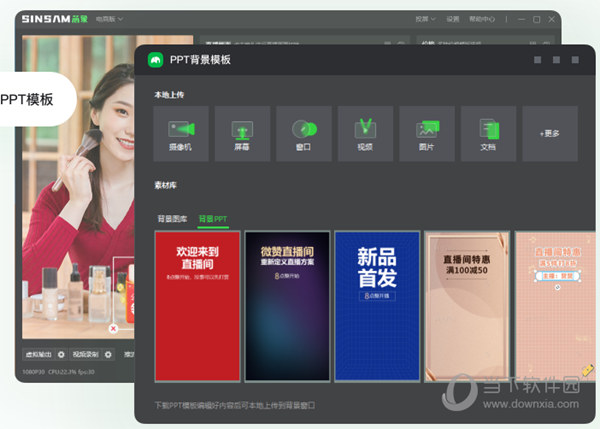
Task: Close the PPT背景模板 dialog
Action: (x=575, y=60)
